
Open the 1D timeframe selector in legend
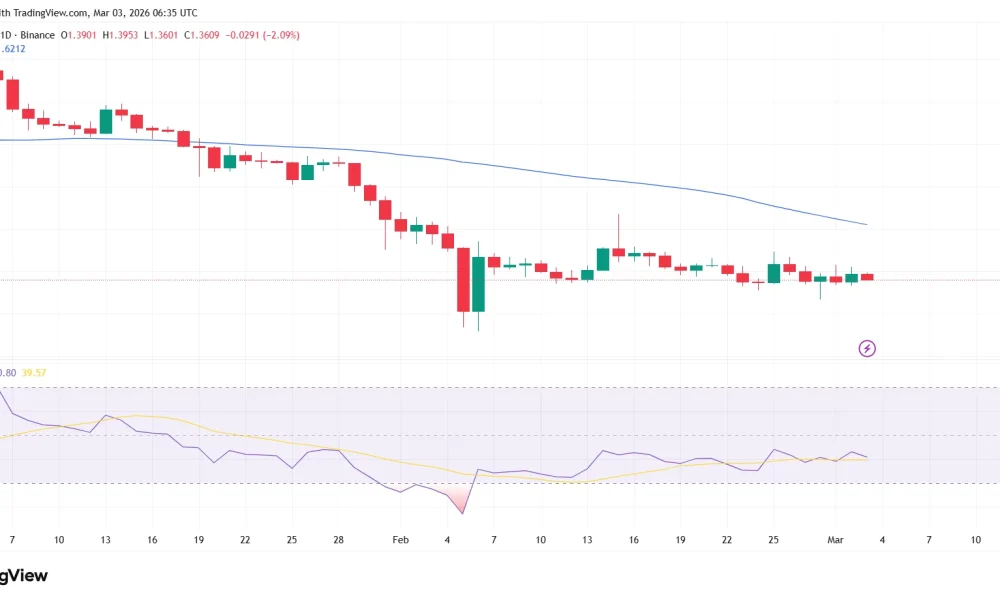point(6,33)
